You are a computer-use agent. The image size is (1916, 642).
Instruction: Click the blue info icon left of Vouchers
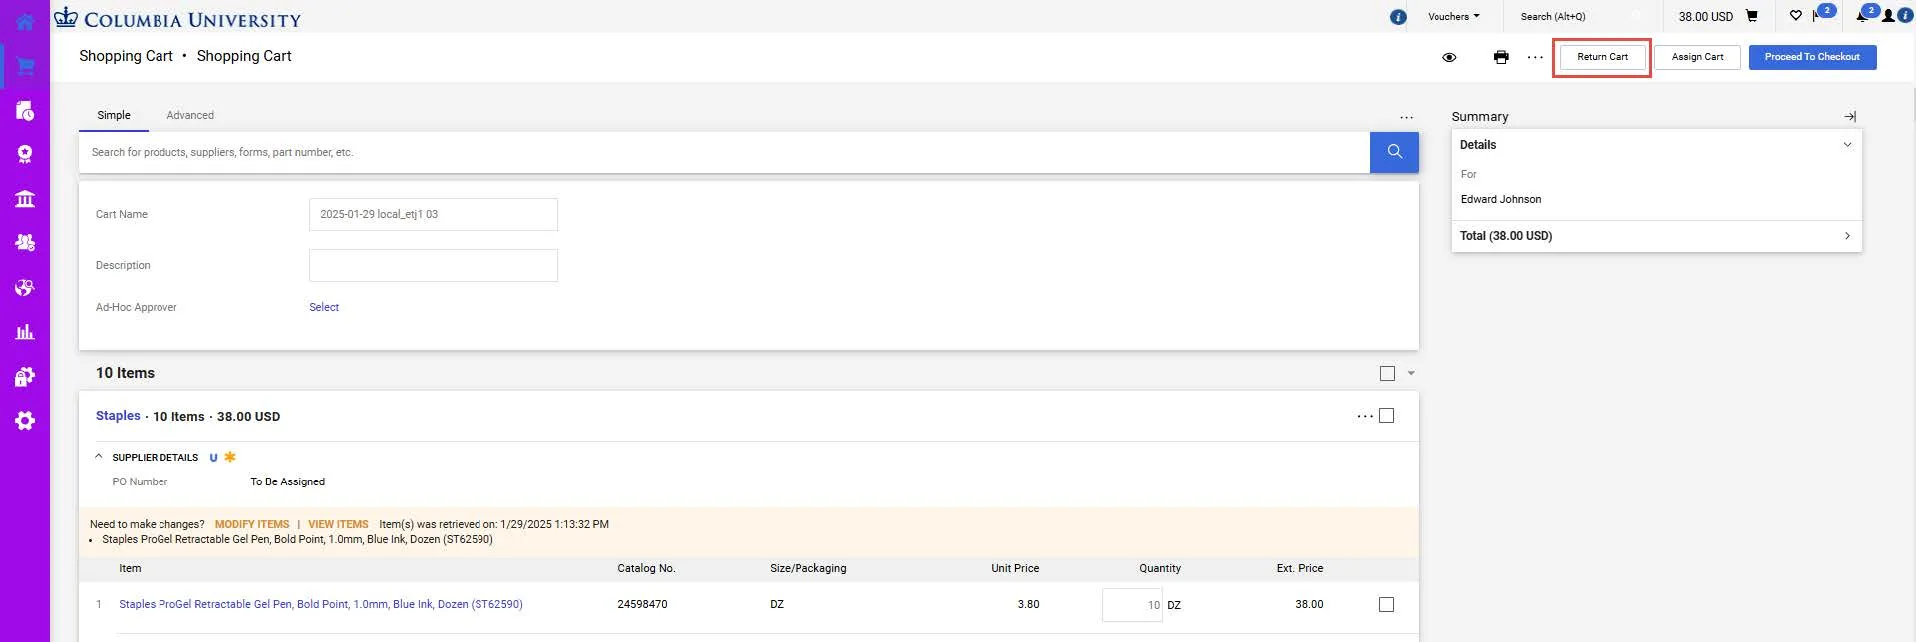[x=1398, y=17]
